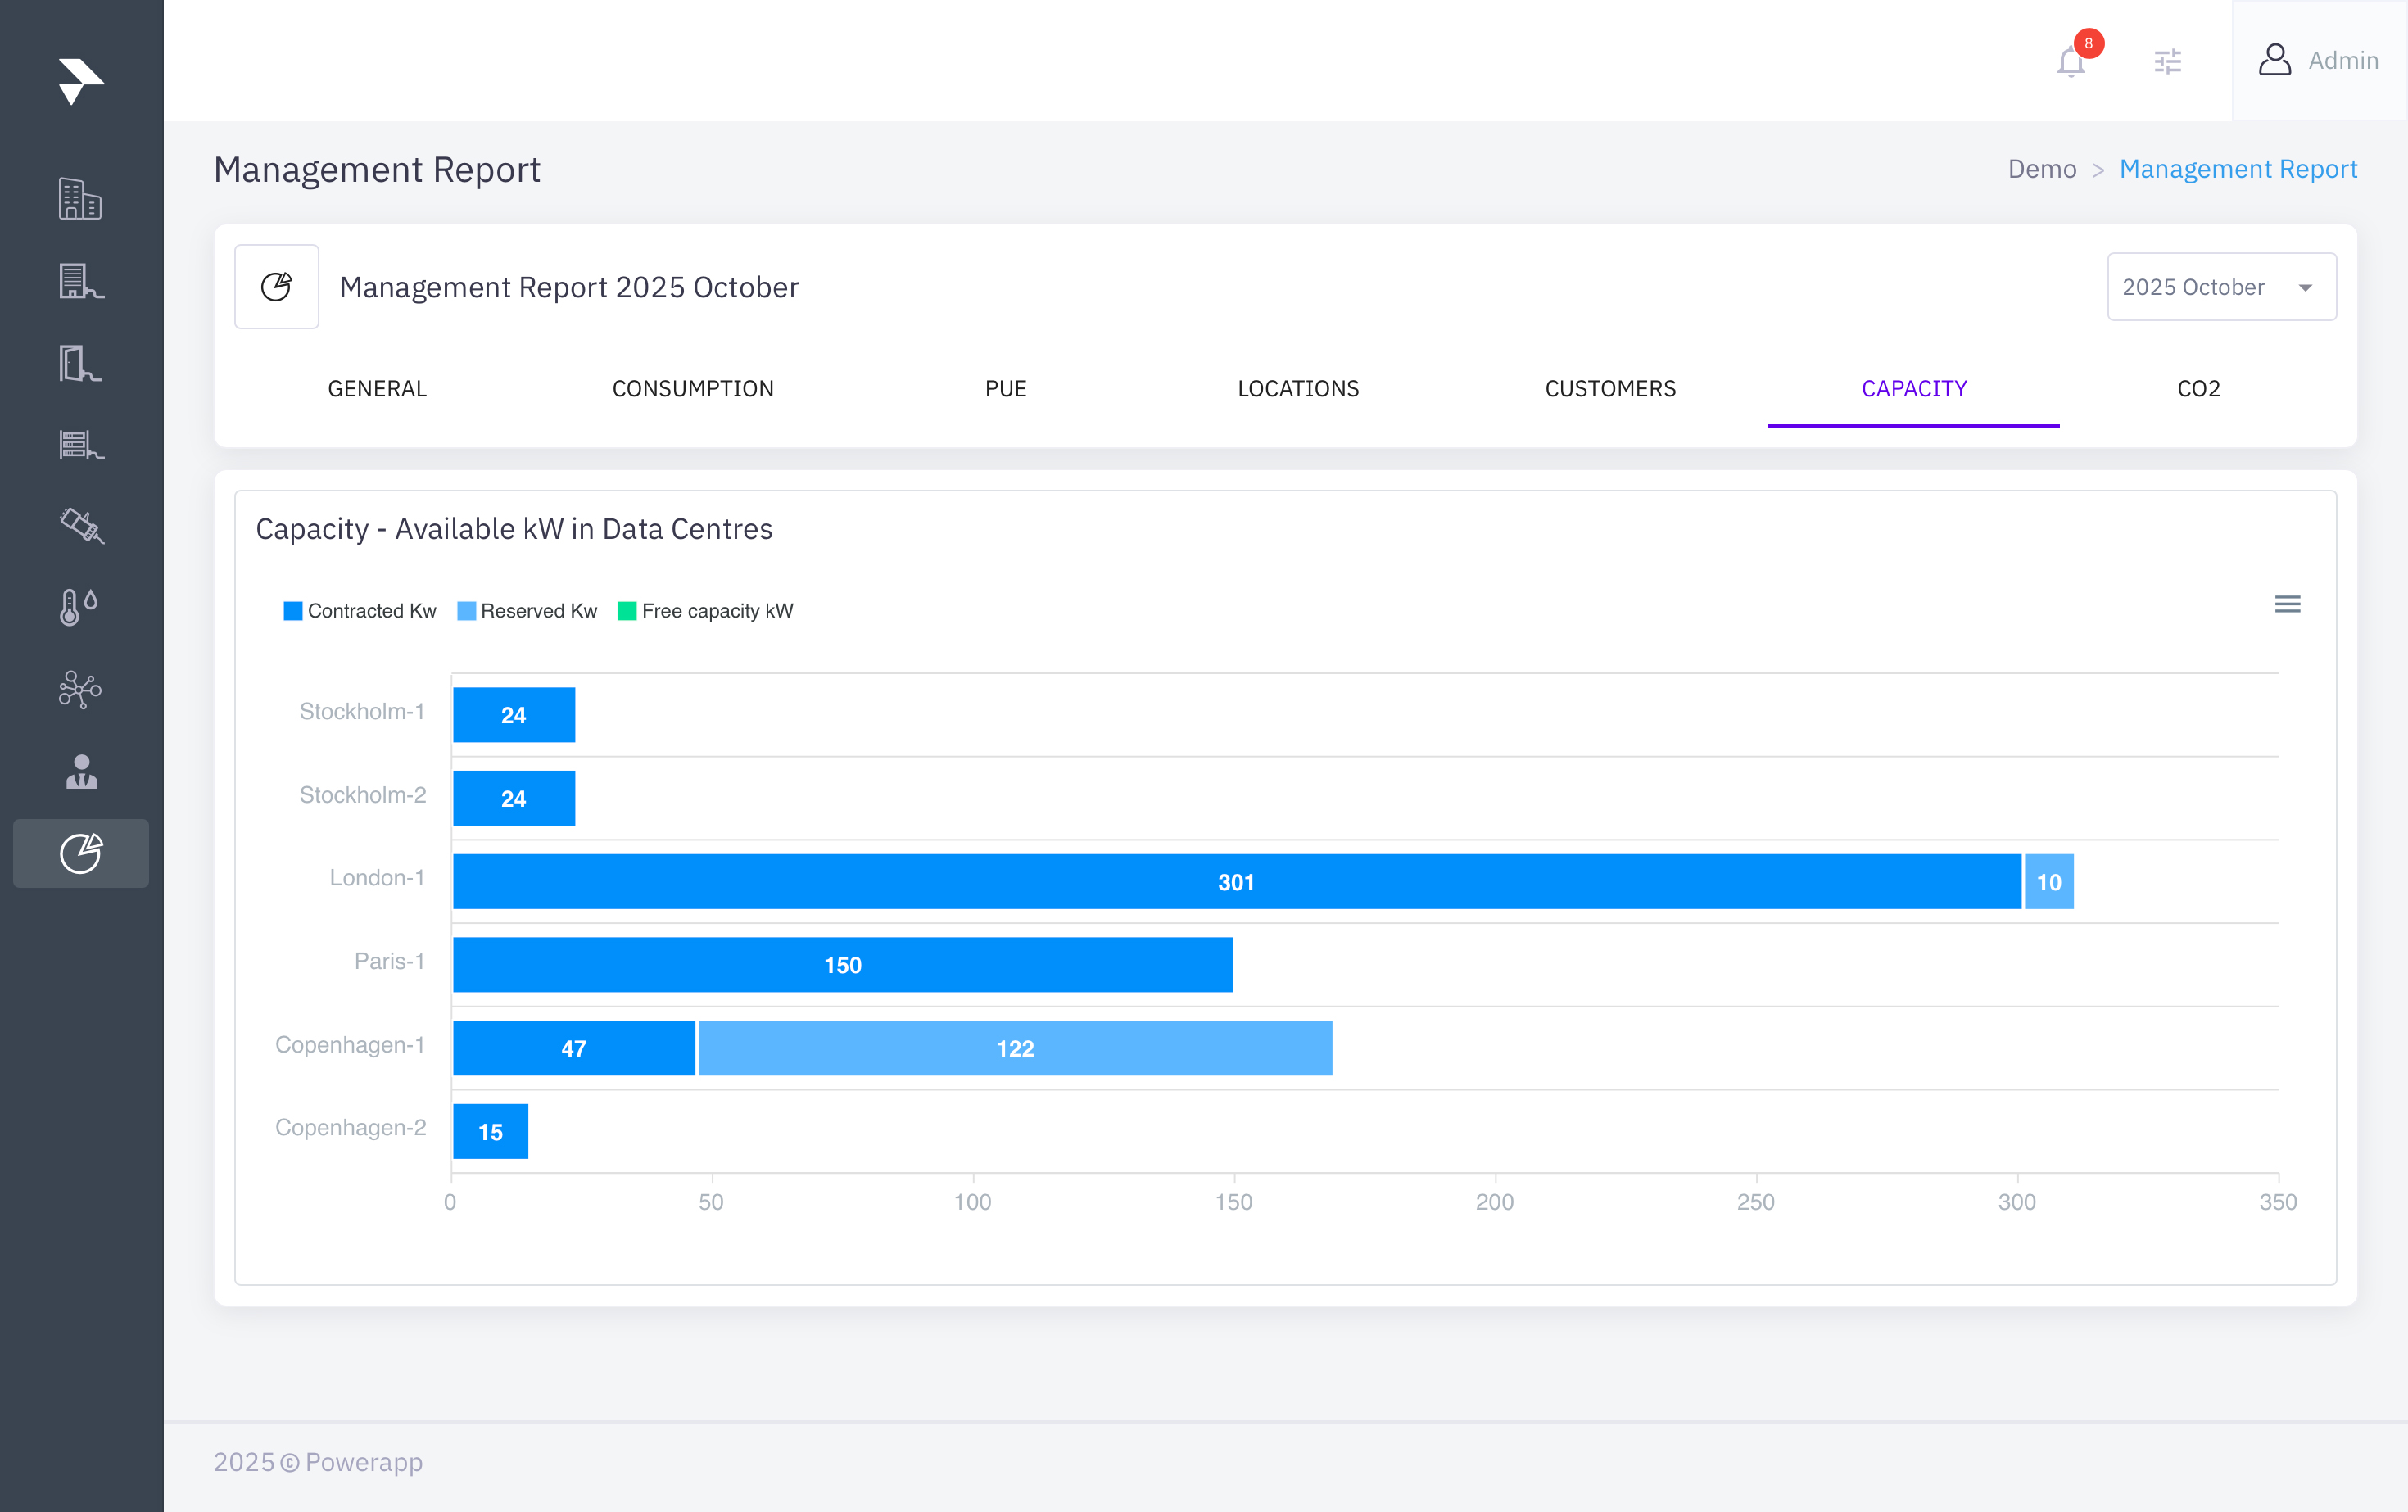
Task: Open the 2025 October month dropdown
Action: (2221, 287)
